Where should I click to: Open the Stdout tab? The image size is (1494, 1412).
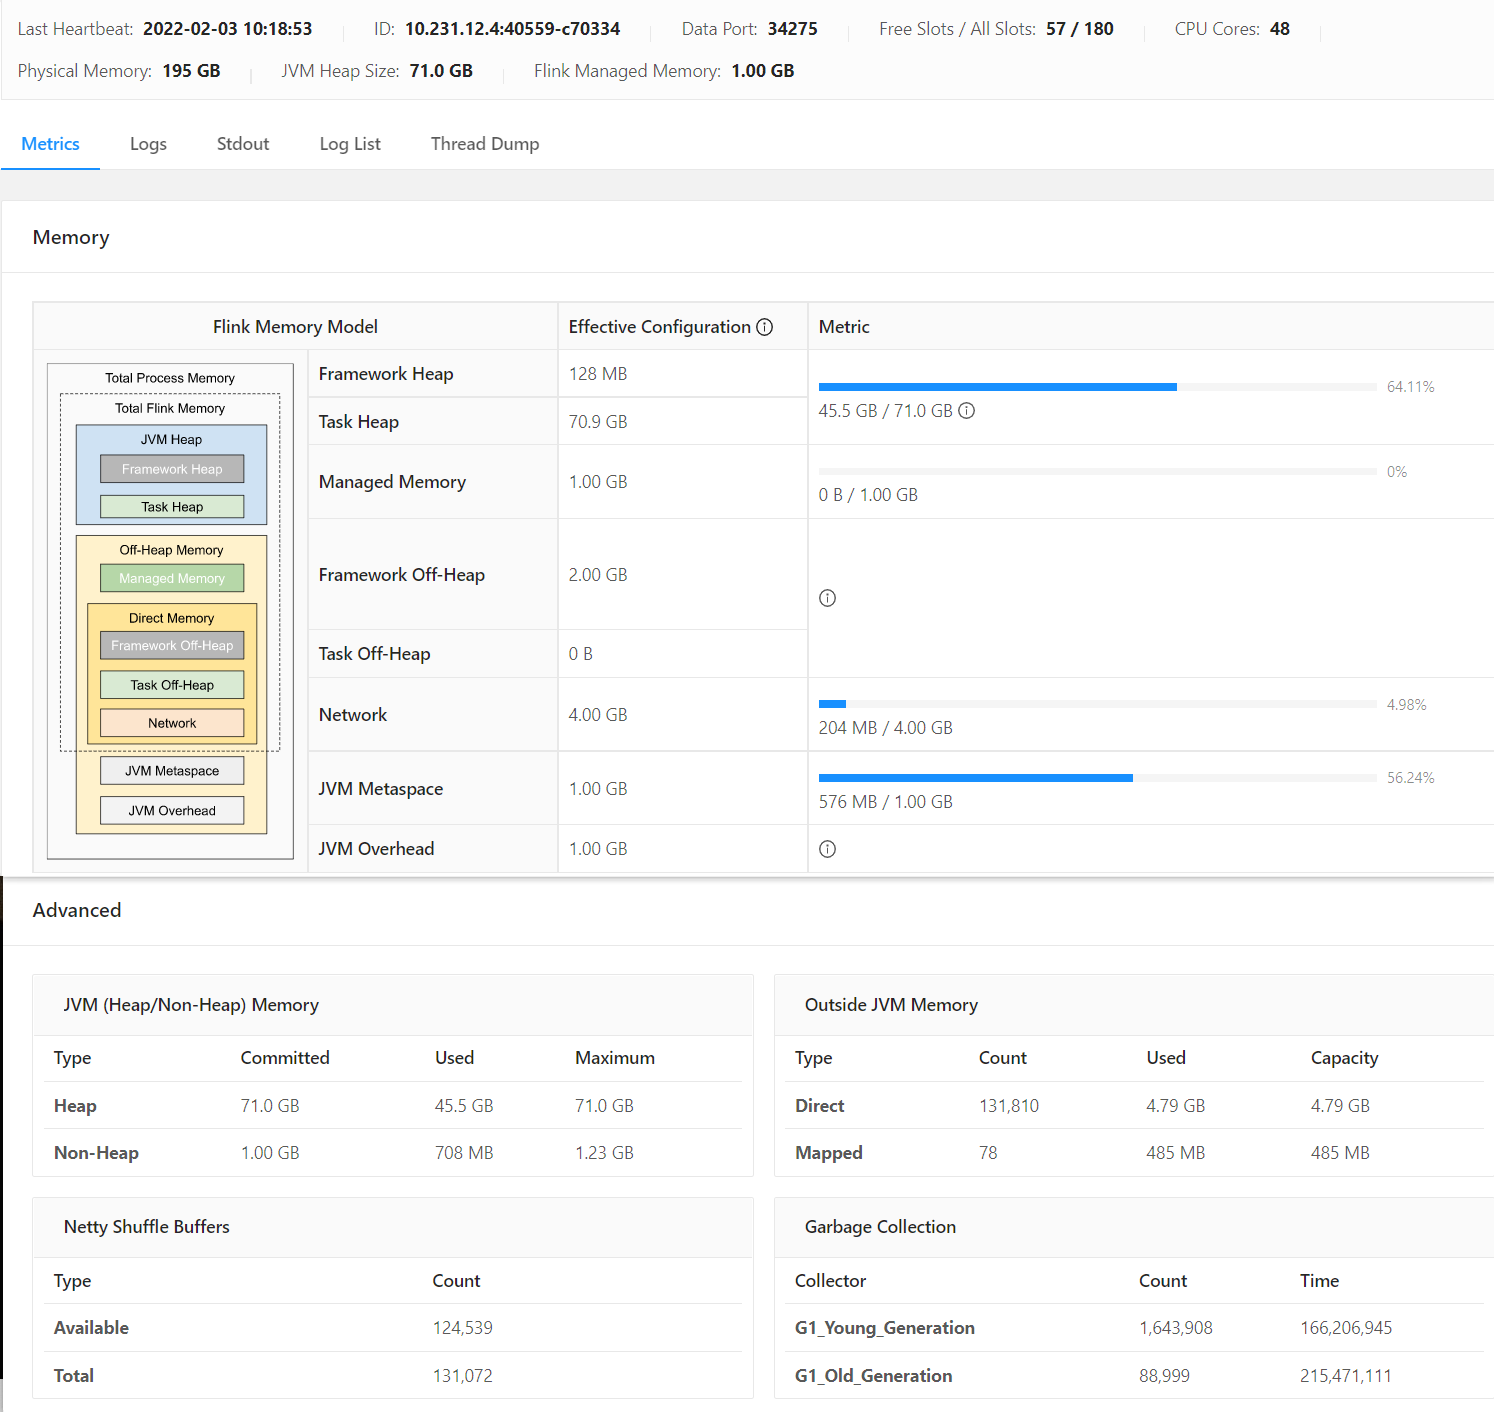[x=243, y=144]
